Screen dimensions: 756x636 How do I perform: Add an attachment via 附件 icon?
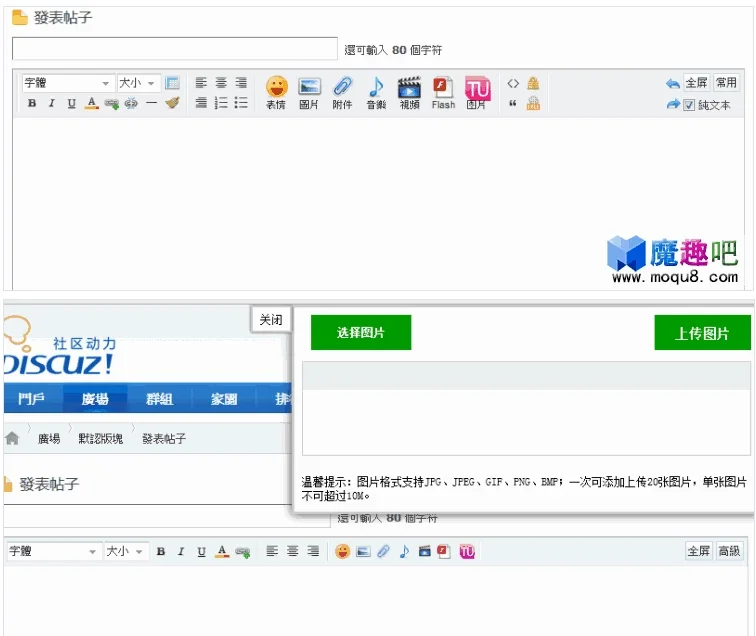click(x=342, y=93)
